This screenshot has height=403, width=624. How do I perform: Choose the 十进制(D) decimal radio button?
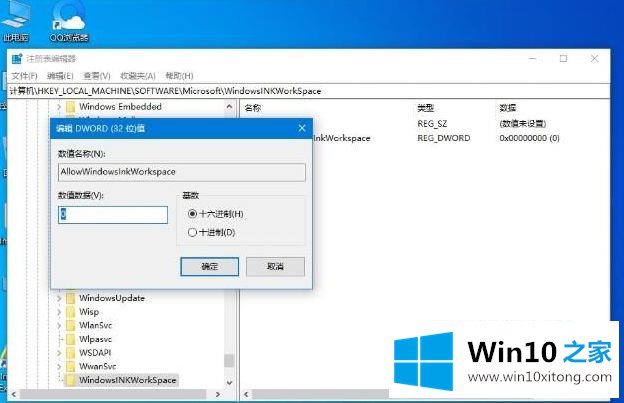(192, 232)
